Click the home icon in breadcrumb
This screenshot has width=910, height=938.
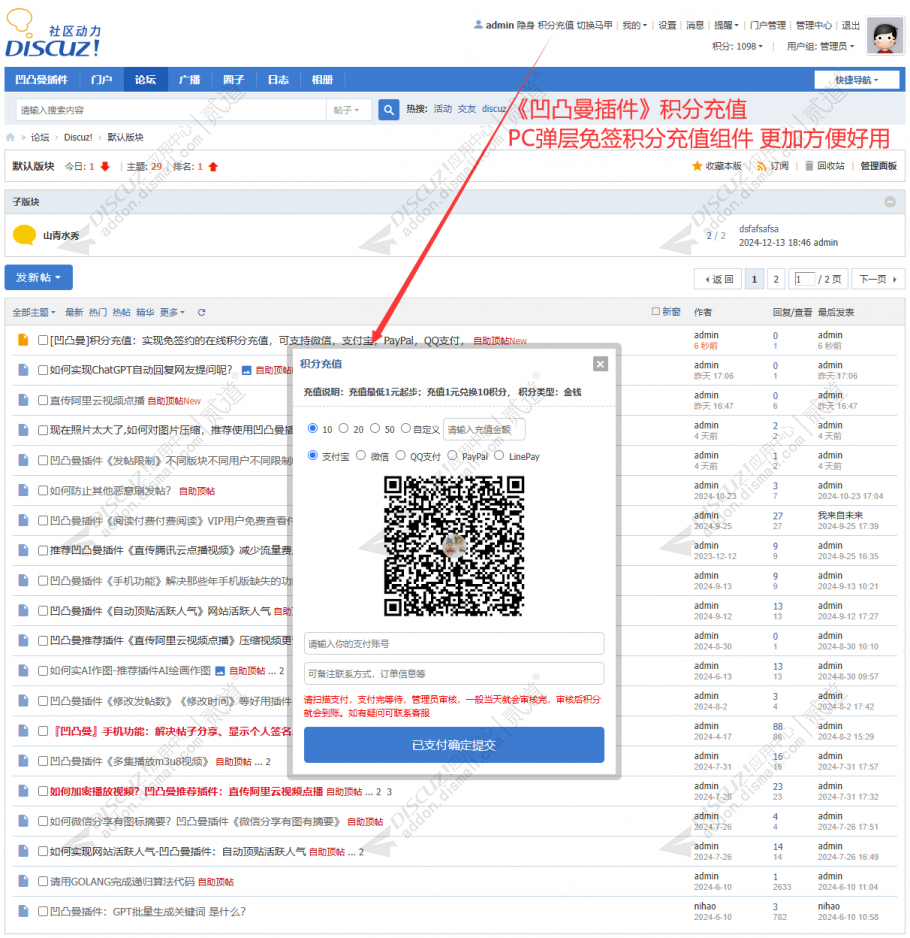[x=10, y=137]
